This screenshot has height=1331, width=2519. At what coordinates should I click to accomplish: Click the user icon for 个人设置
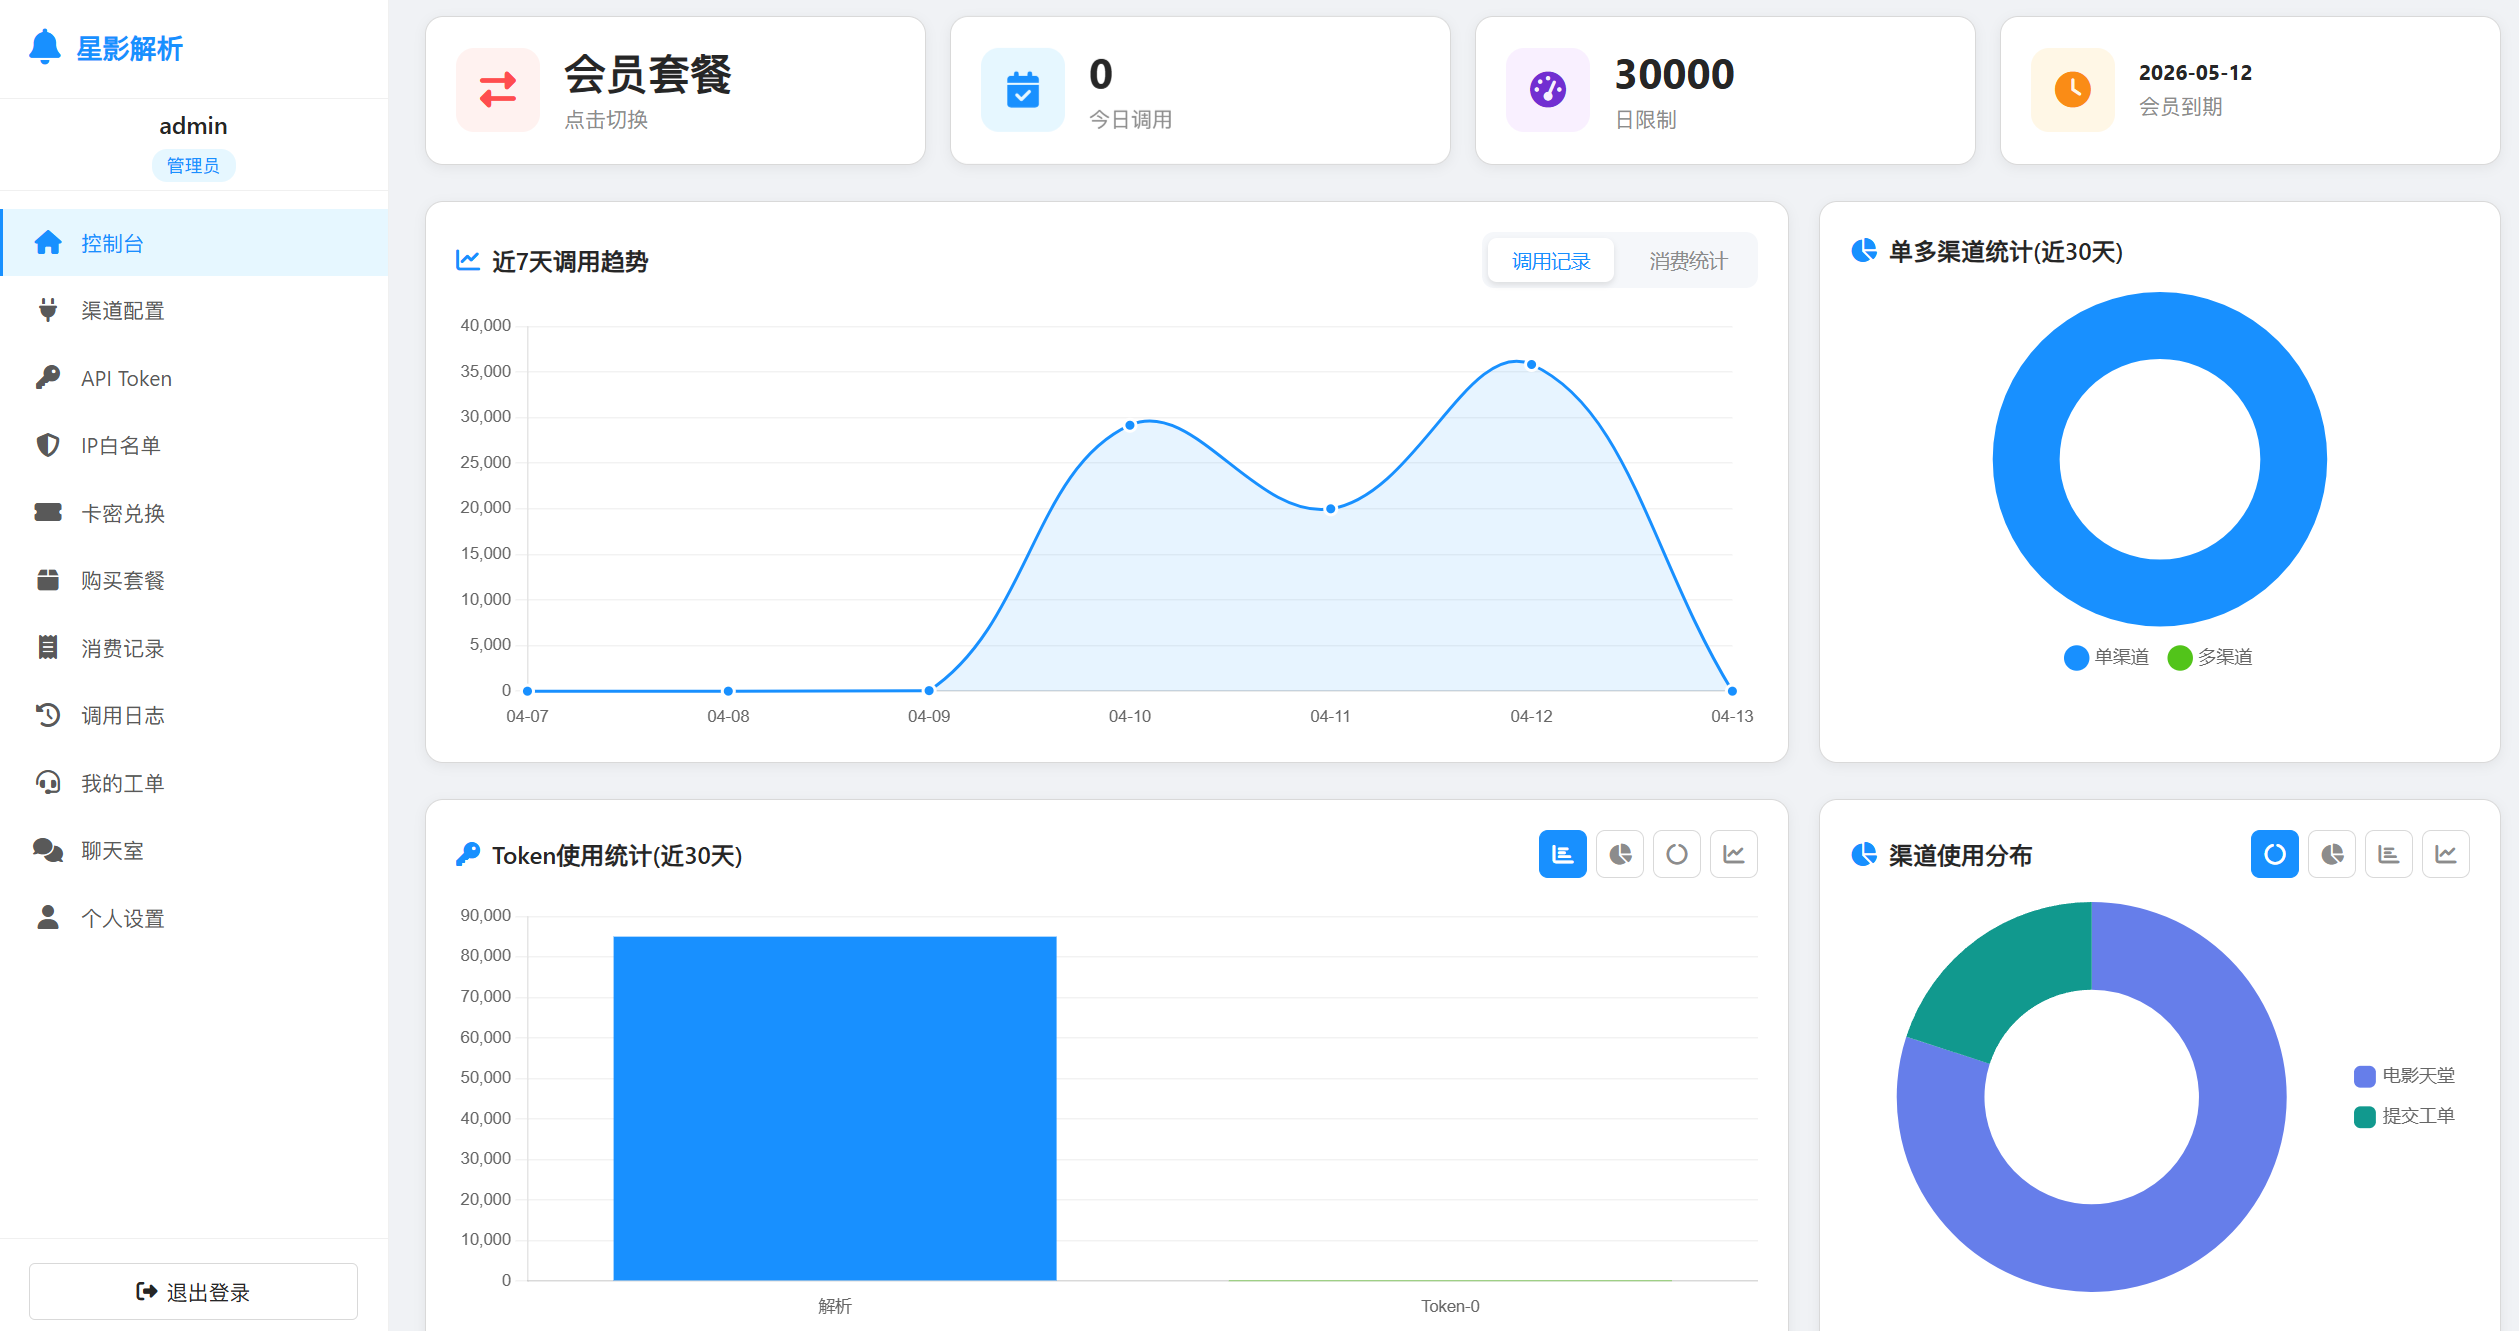pyautogui.click(x=48, y=918)
